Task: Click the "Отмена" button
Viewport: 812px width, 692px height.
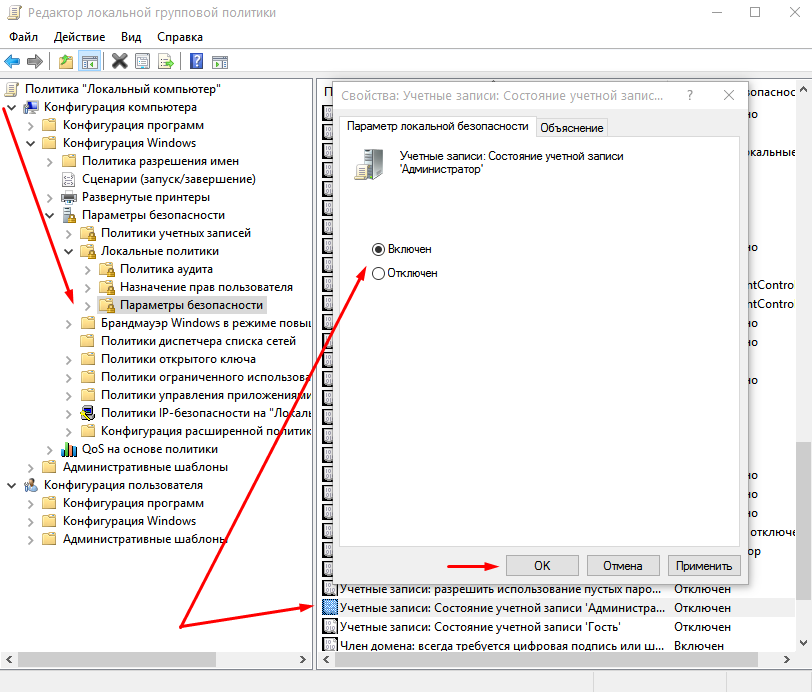Action: pos(622,565)
